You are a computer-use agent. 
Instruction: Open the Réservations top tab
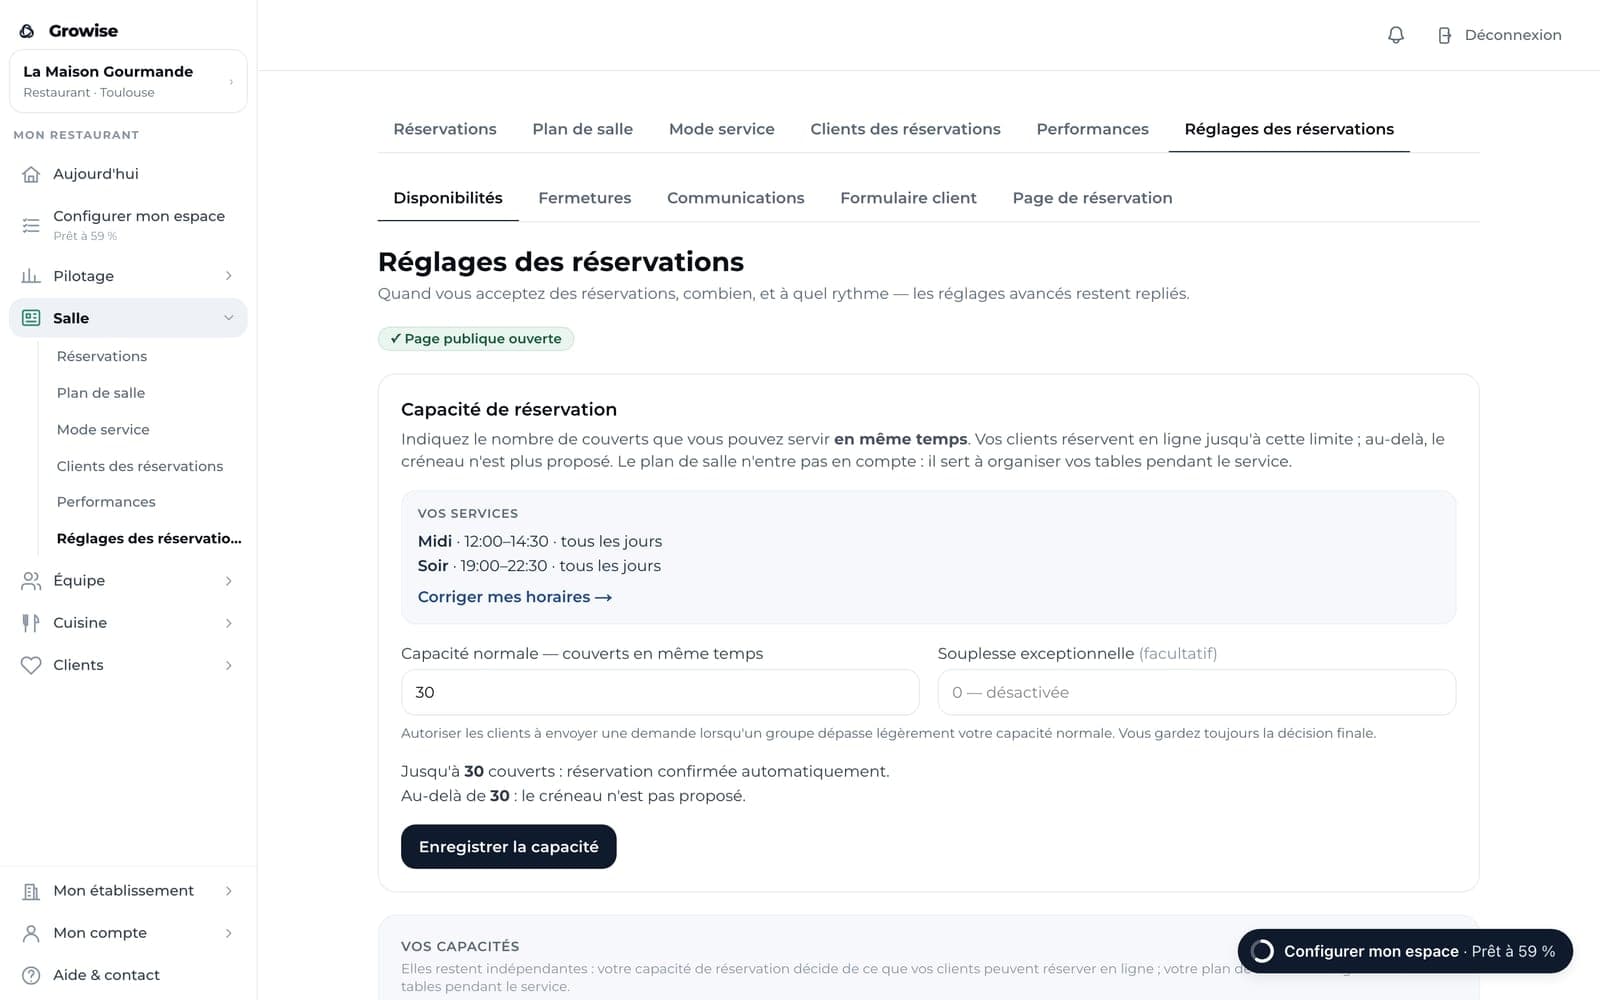(x=445, y=129)
